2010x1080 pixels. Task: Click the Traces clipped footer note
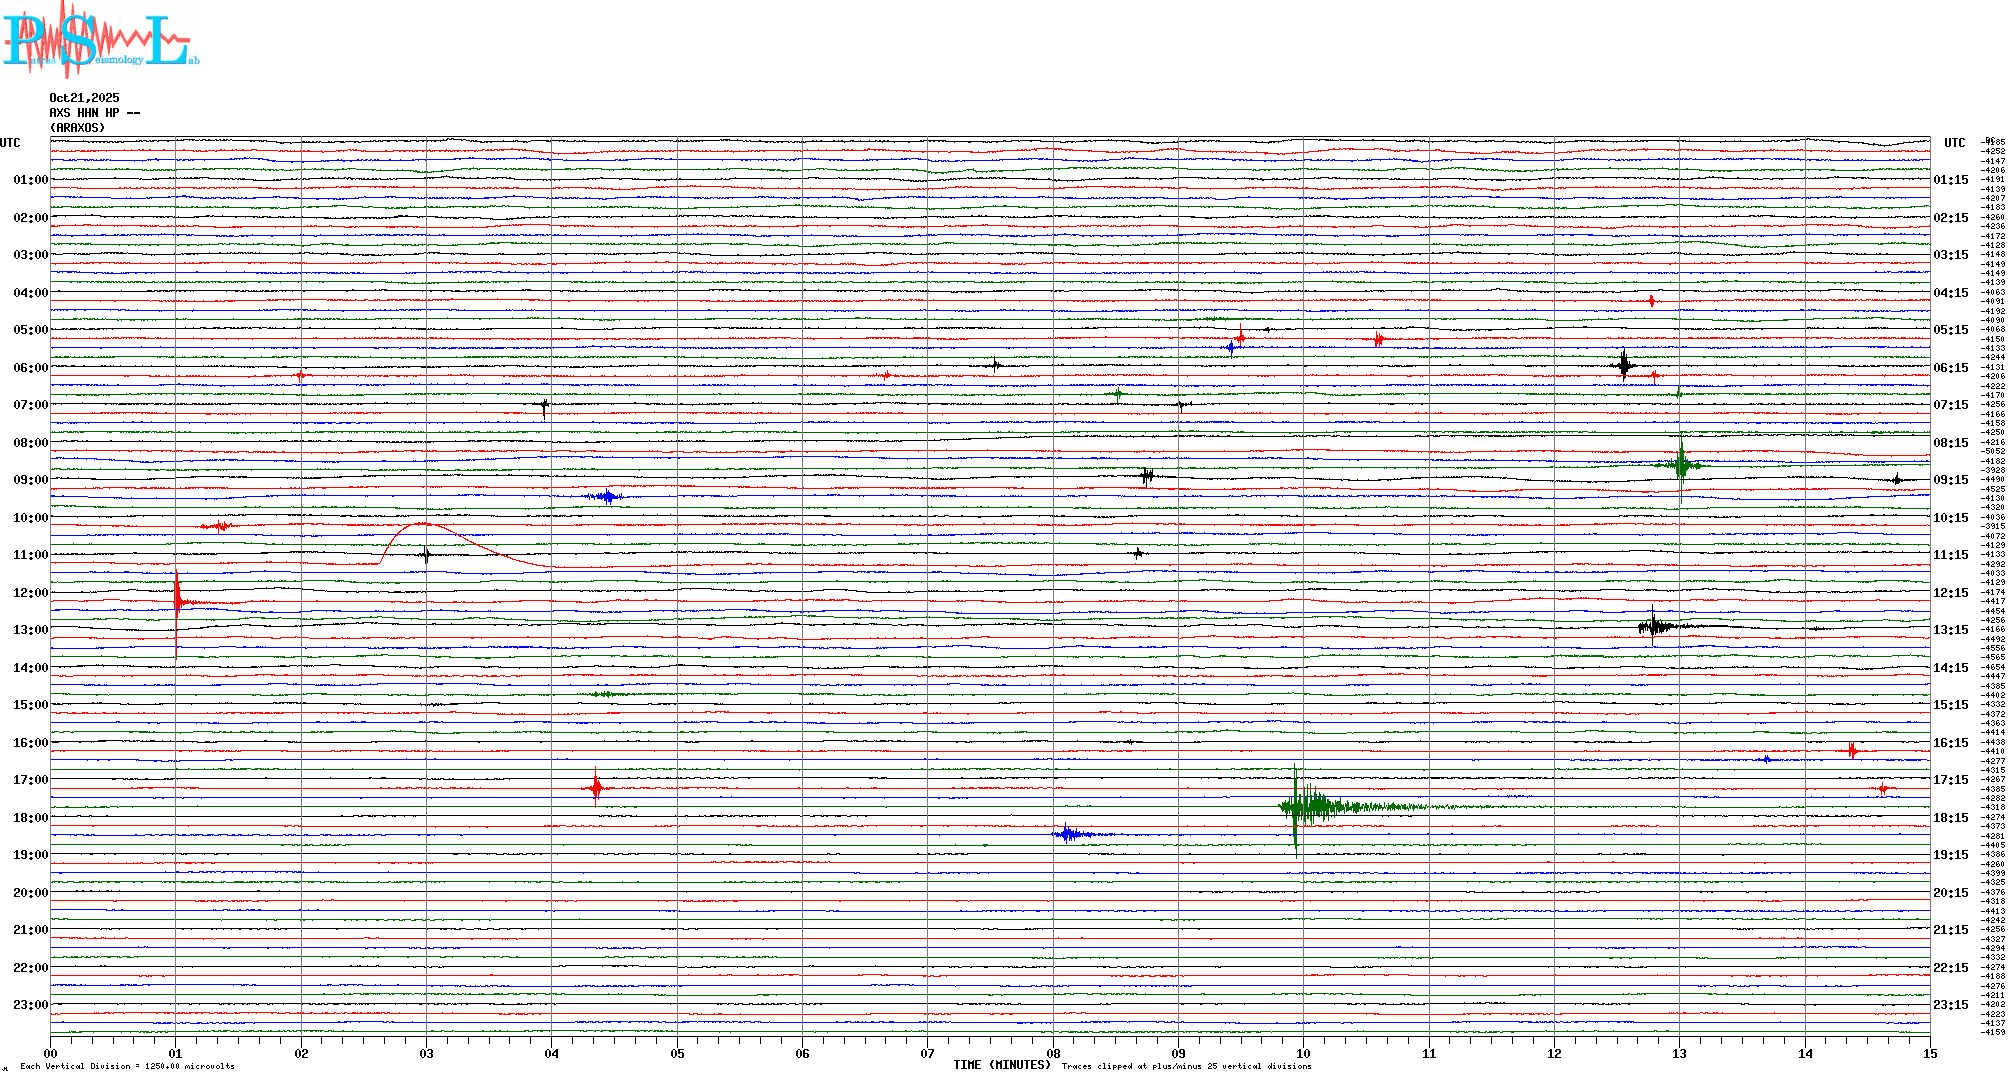(x=1186, y=1066)
